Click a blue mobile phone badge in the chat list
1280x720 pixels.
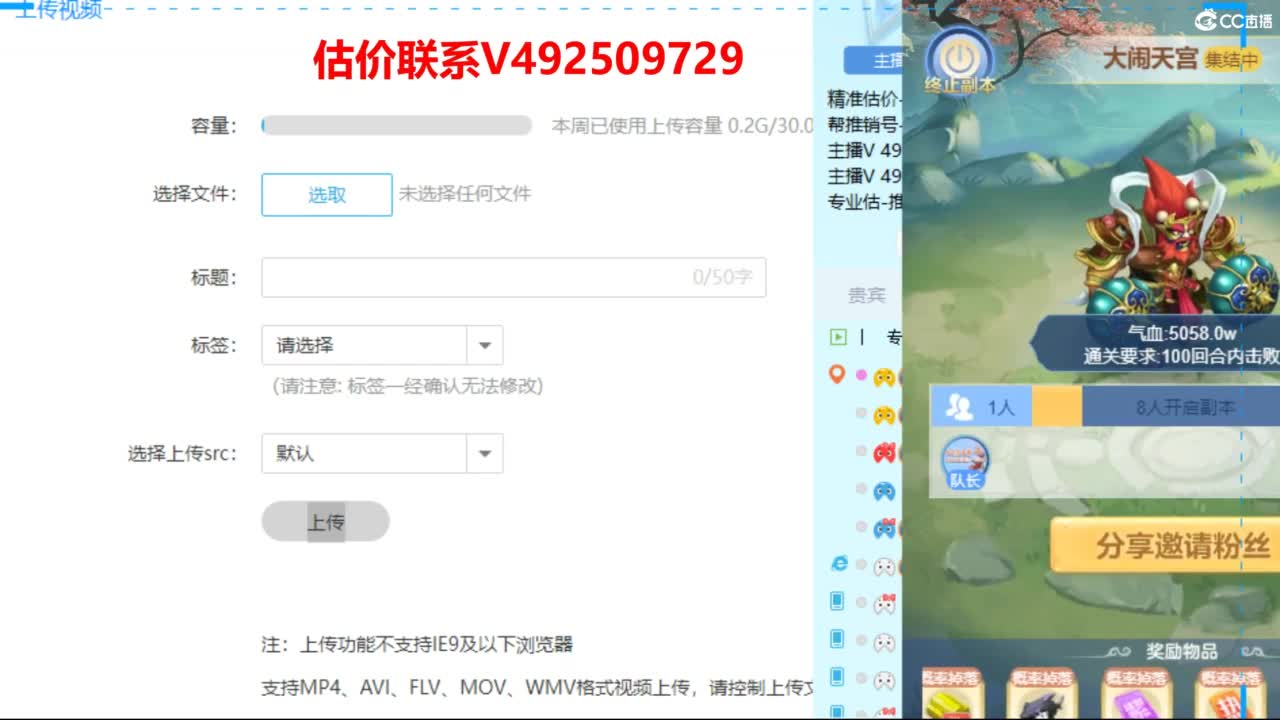pyautogui.click(x=837, y=600)
